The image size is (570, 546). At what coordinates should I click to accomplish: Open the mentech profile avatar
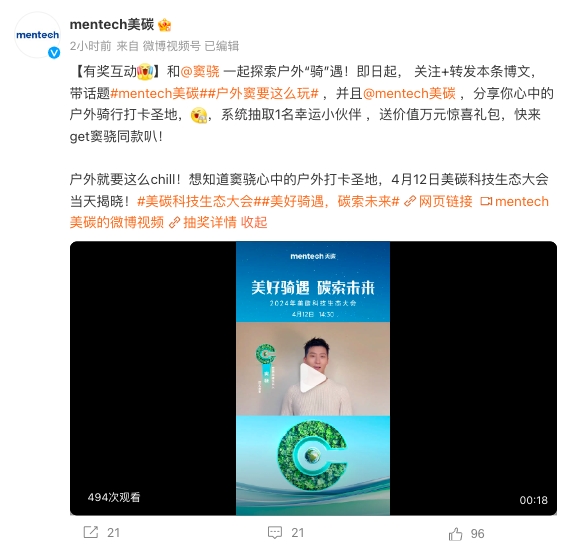(x=37, y=35)
